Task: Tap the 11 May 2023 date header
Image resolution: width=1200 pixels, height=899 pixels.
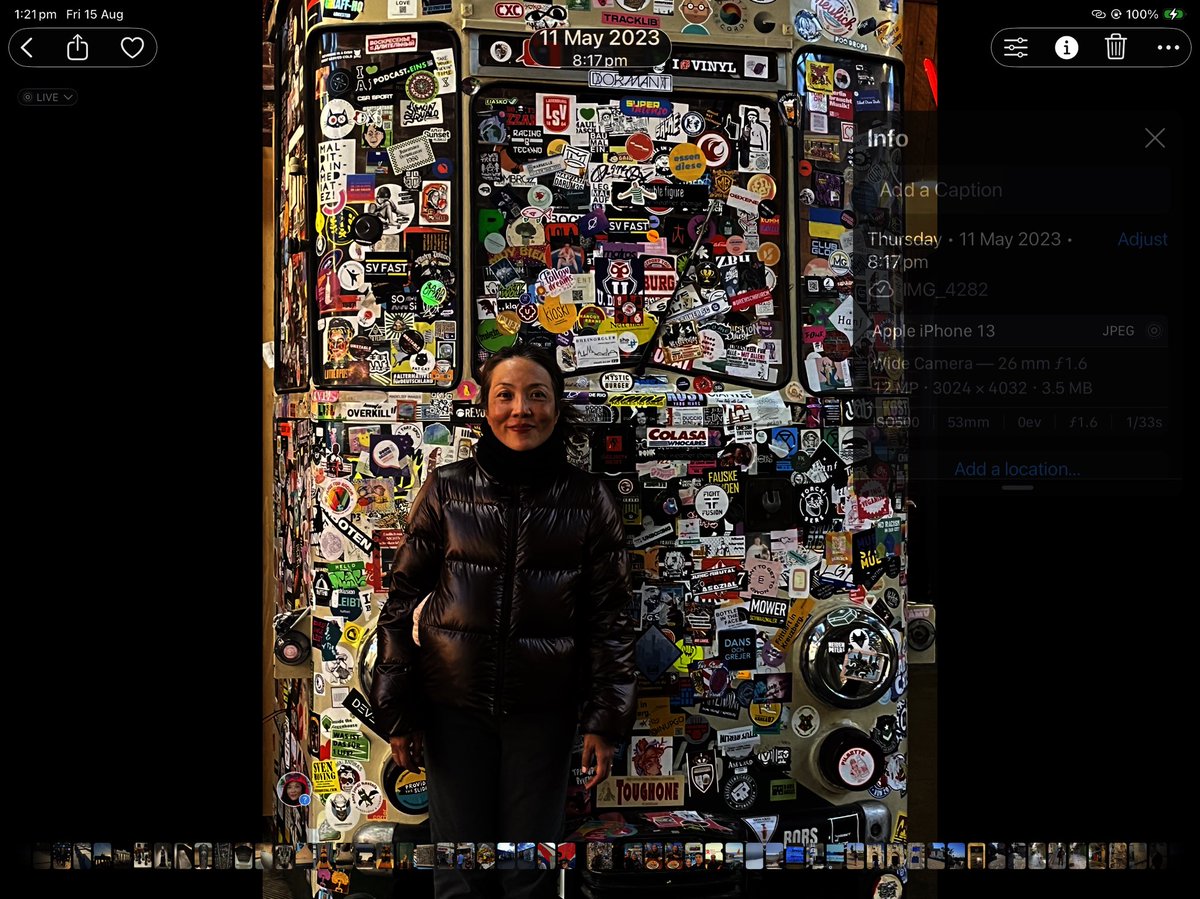Action: click(x=600, y=38)
